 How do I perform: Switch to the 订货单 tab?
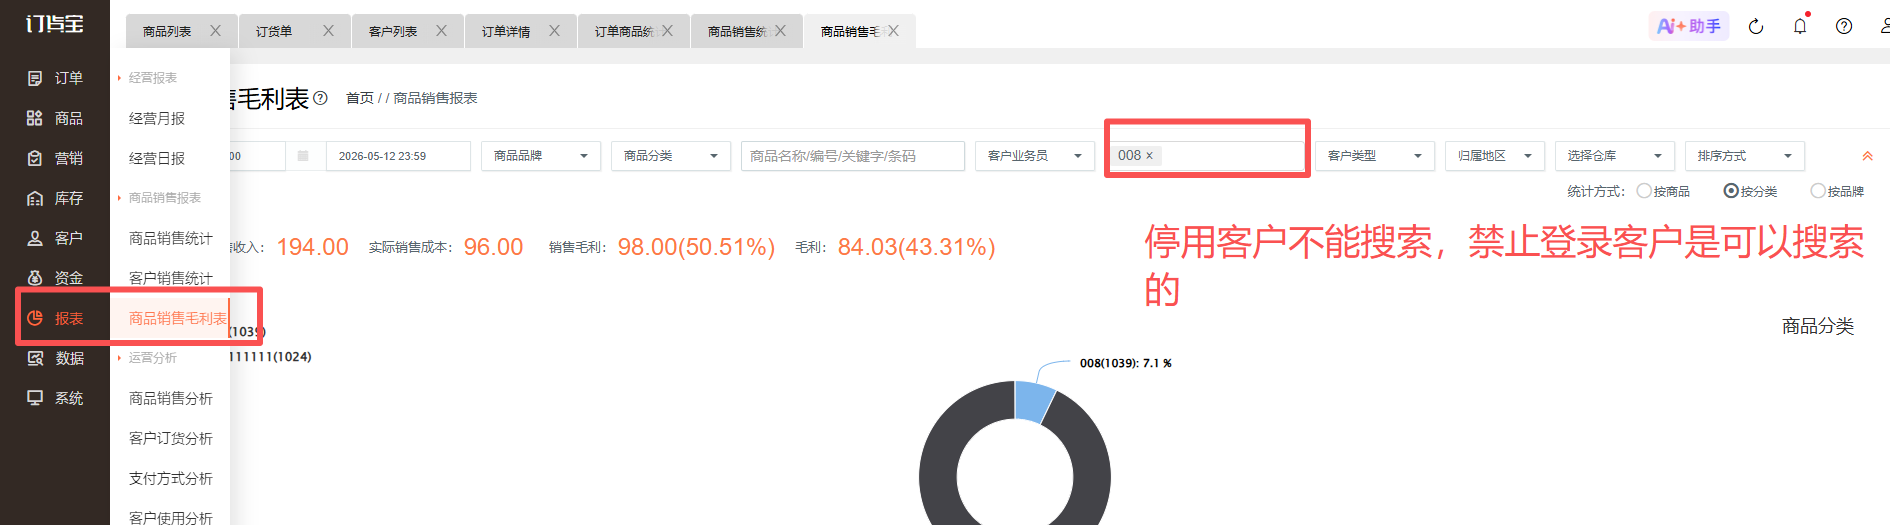pyautogui.click(x=274, y=32)
